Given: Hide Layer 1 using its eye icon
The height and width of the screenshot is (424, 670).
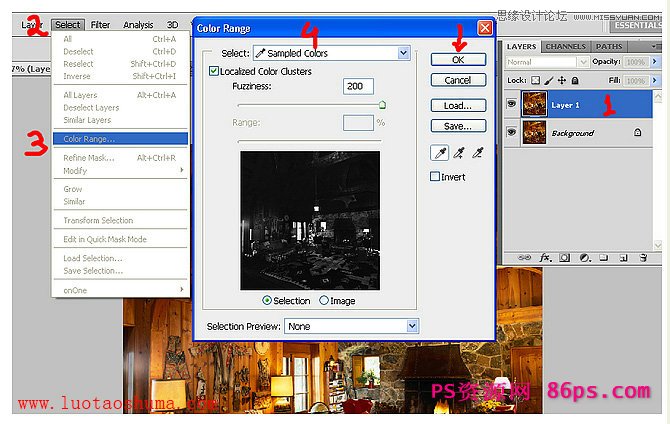Looking at the screenshot, I should click(x=510, y=104).
